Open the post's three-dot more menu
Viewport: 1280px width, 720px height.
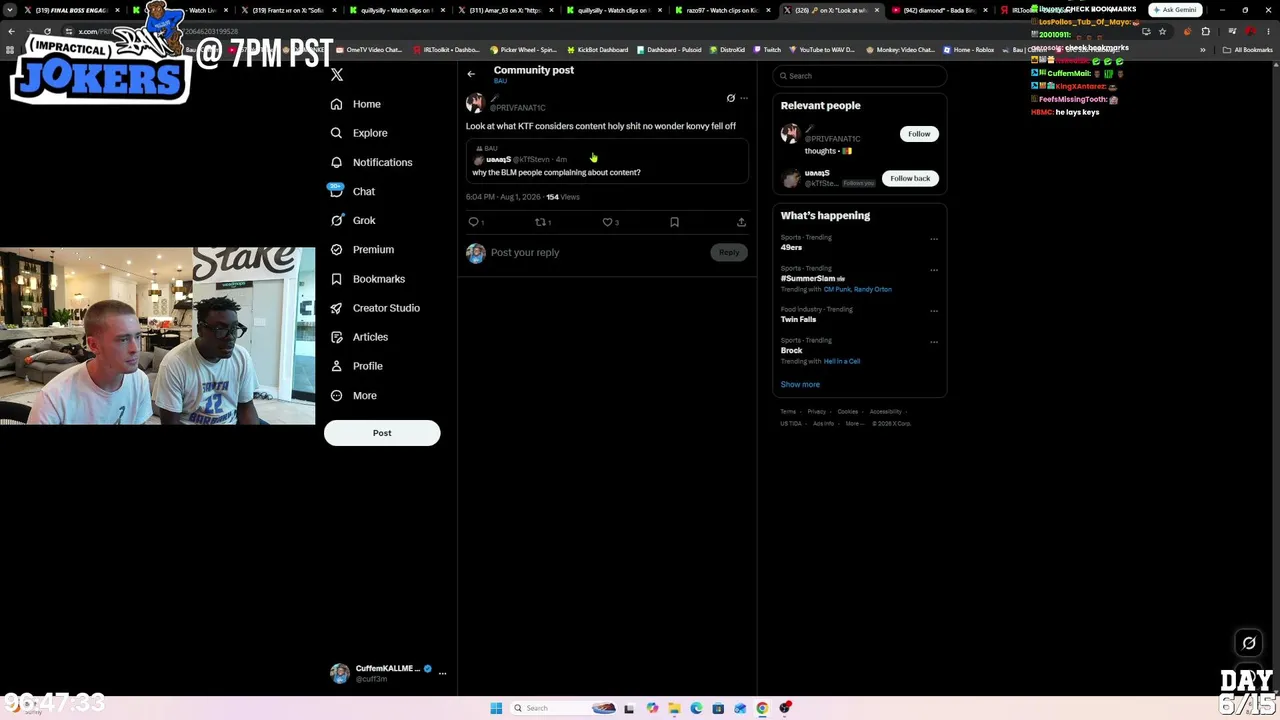[744, 98]
